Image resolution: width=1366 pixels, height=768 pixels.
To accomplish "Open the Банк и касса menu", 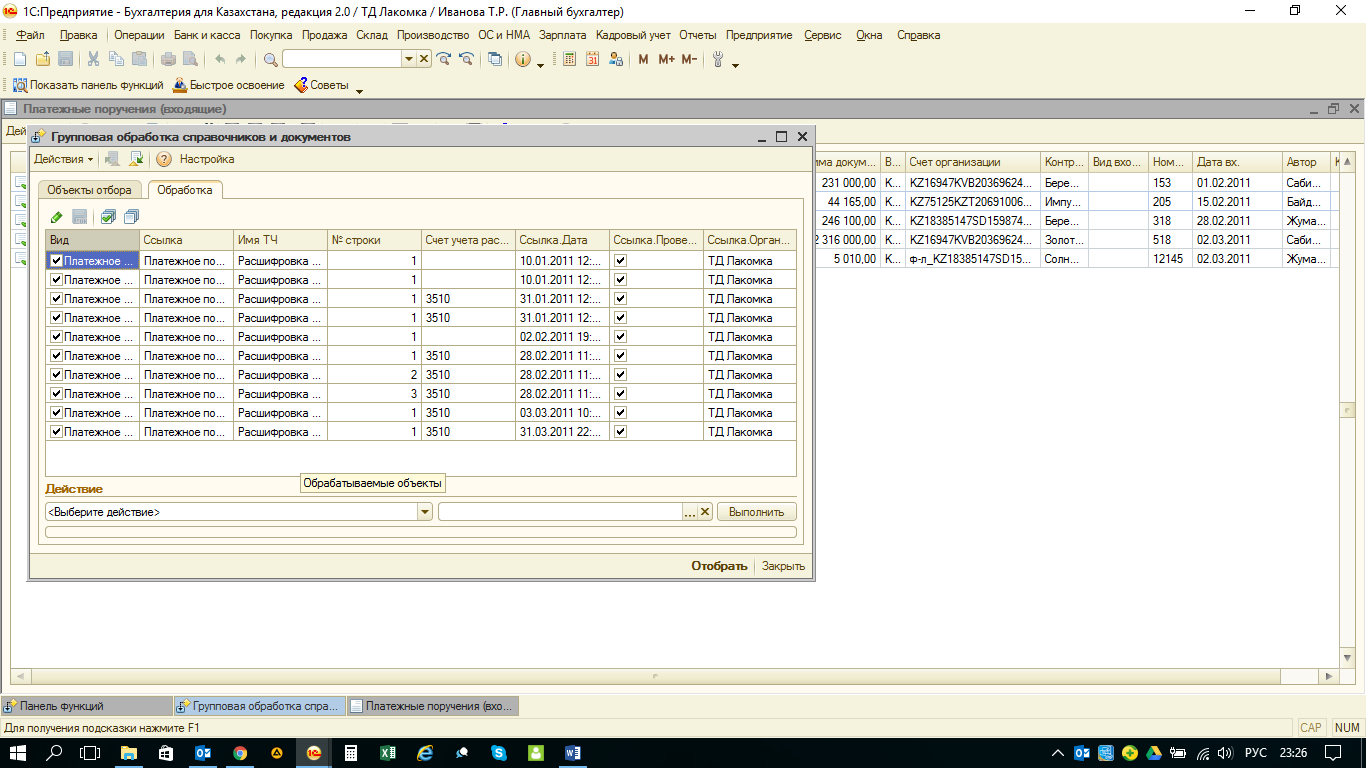I will pyautogui.click(x=207, y=35).
